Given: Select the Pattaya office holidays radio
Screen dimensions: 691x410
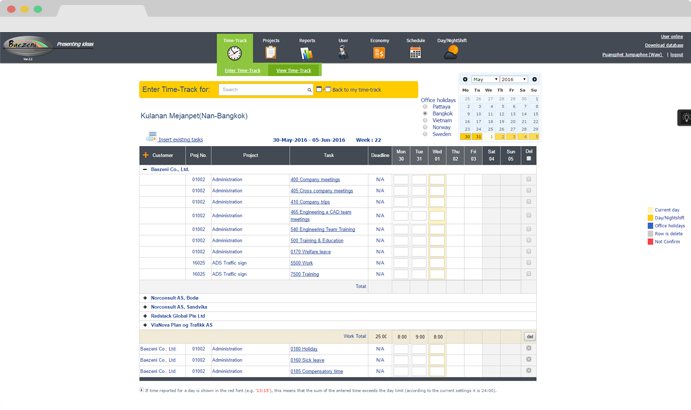Looking at the screenshot, I should click(x=425, y=107).
